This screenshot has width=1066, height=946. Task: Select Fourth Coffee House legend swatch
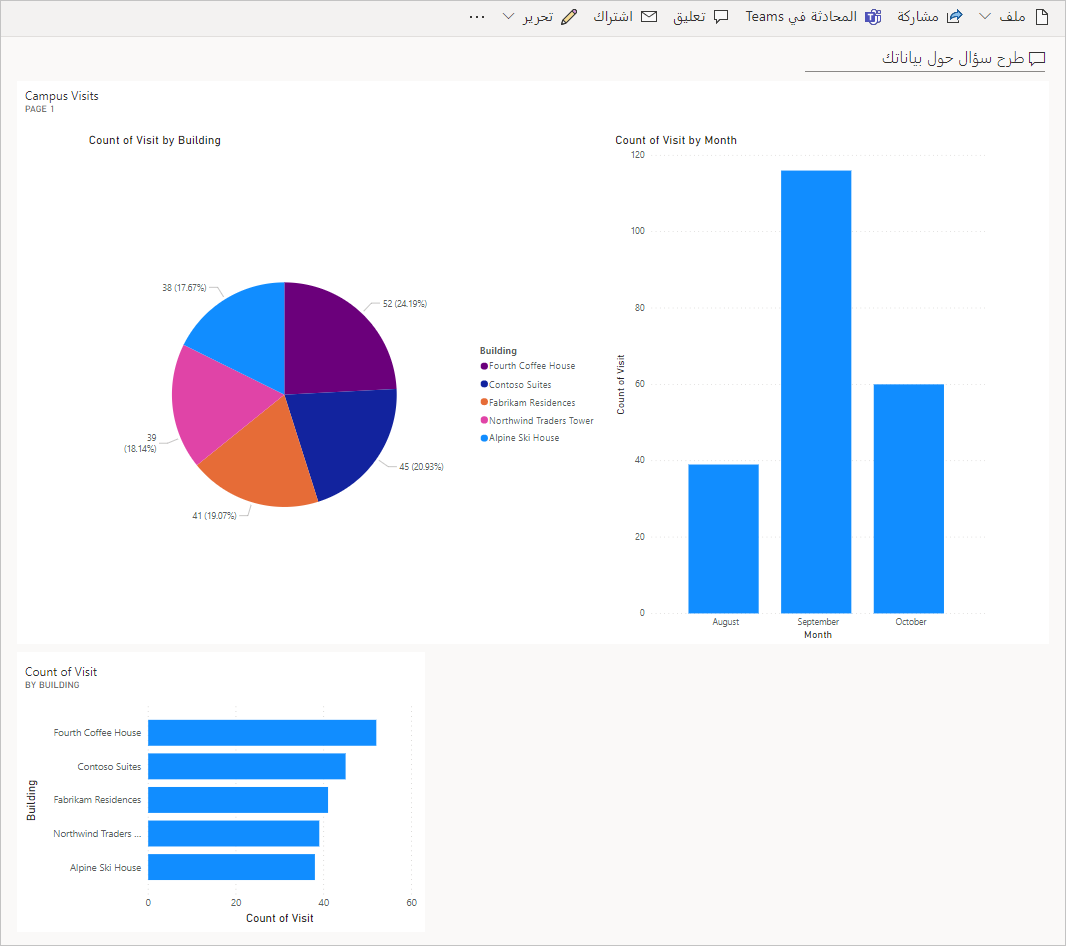[x=484, y=366]
